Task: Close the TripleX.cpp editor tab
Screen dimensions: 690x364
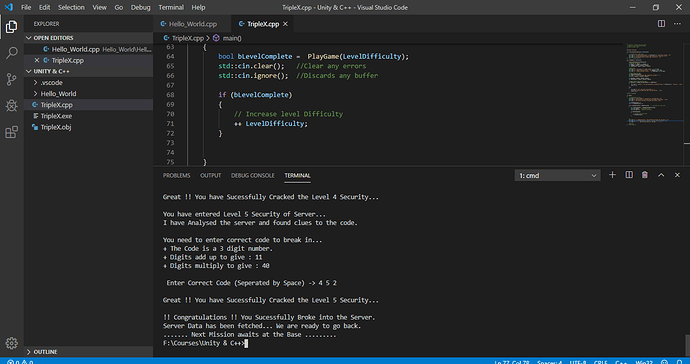Action: [285, 24]
